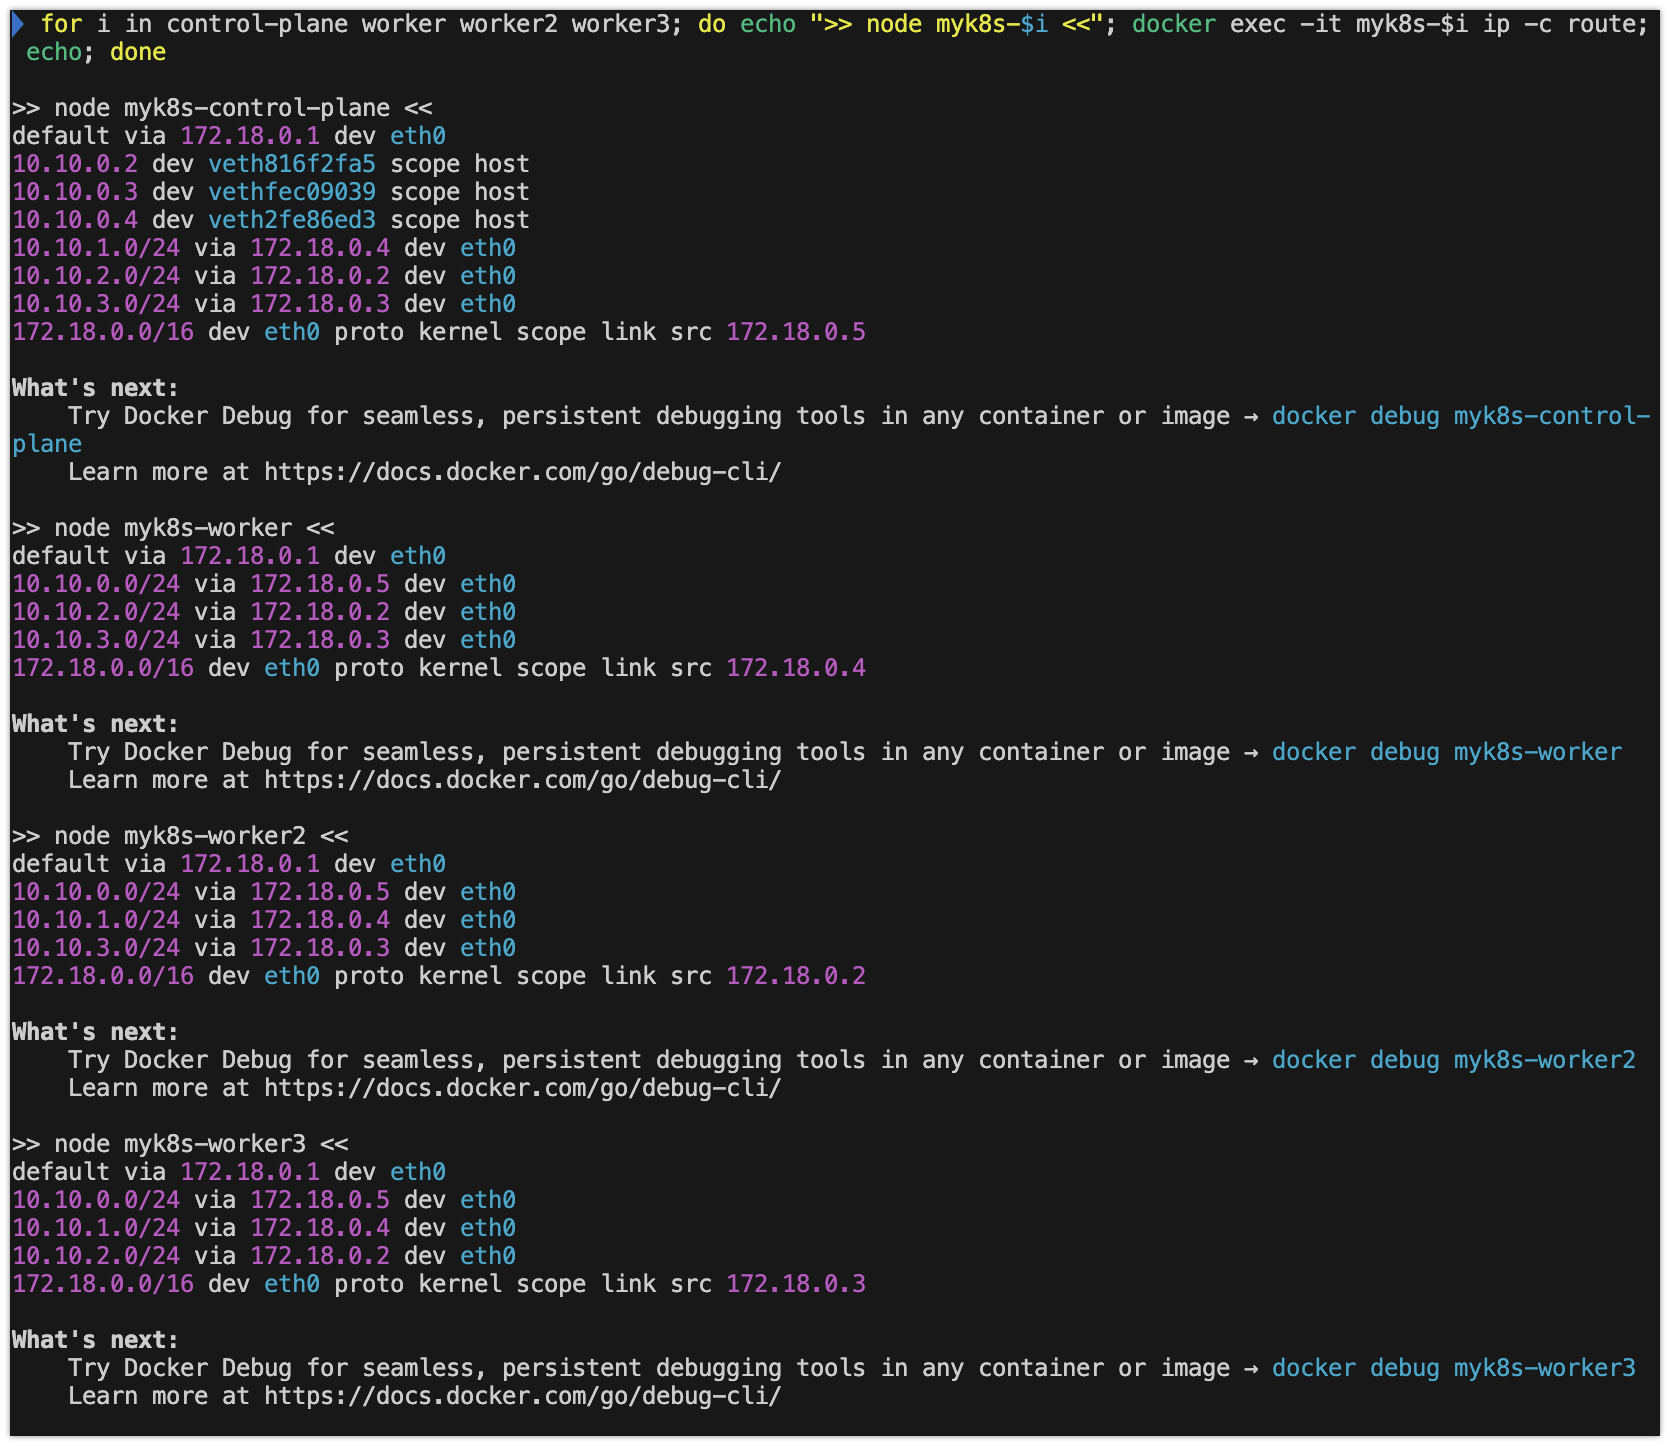
Task: Select interface name vethfec09039
Action: tap(292, 192)
